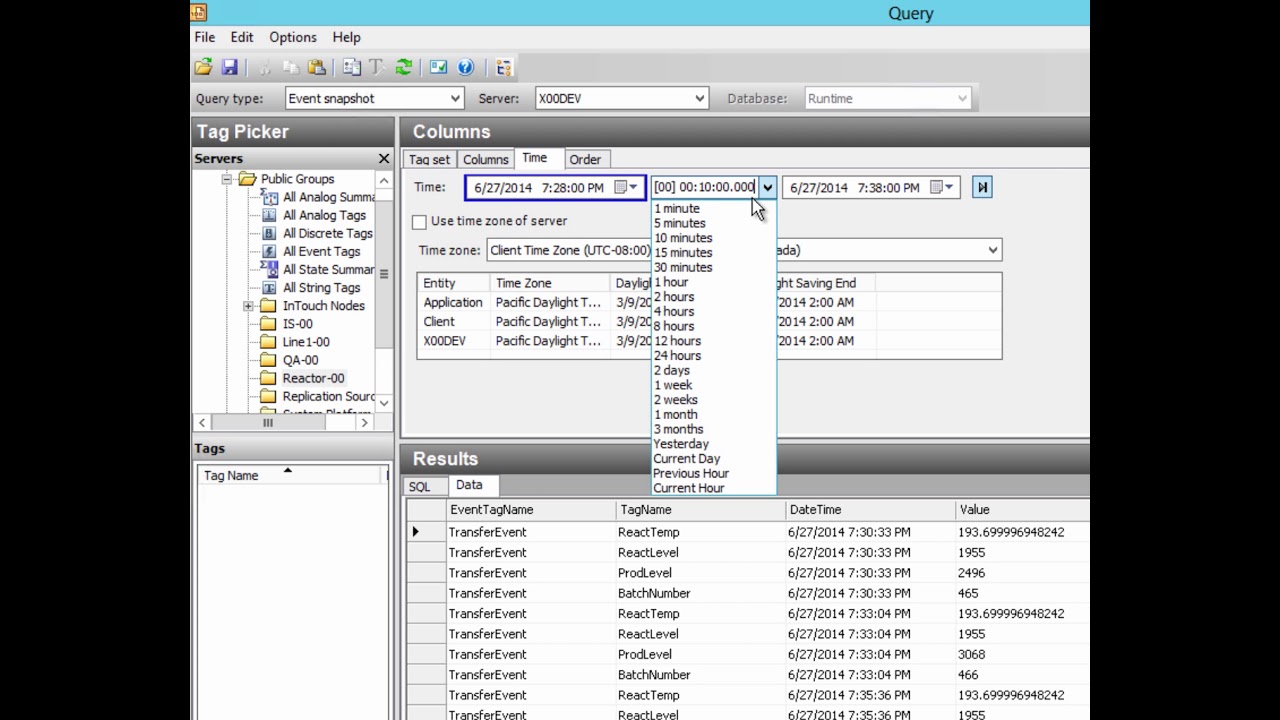
Task: Click the duration field showing 00:10:00.000
Action: 704,187
